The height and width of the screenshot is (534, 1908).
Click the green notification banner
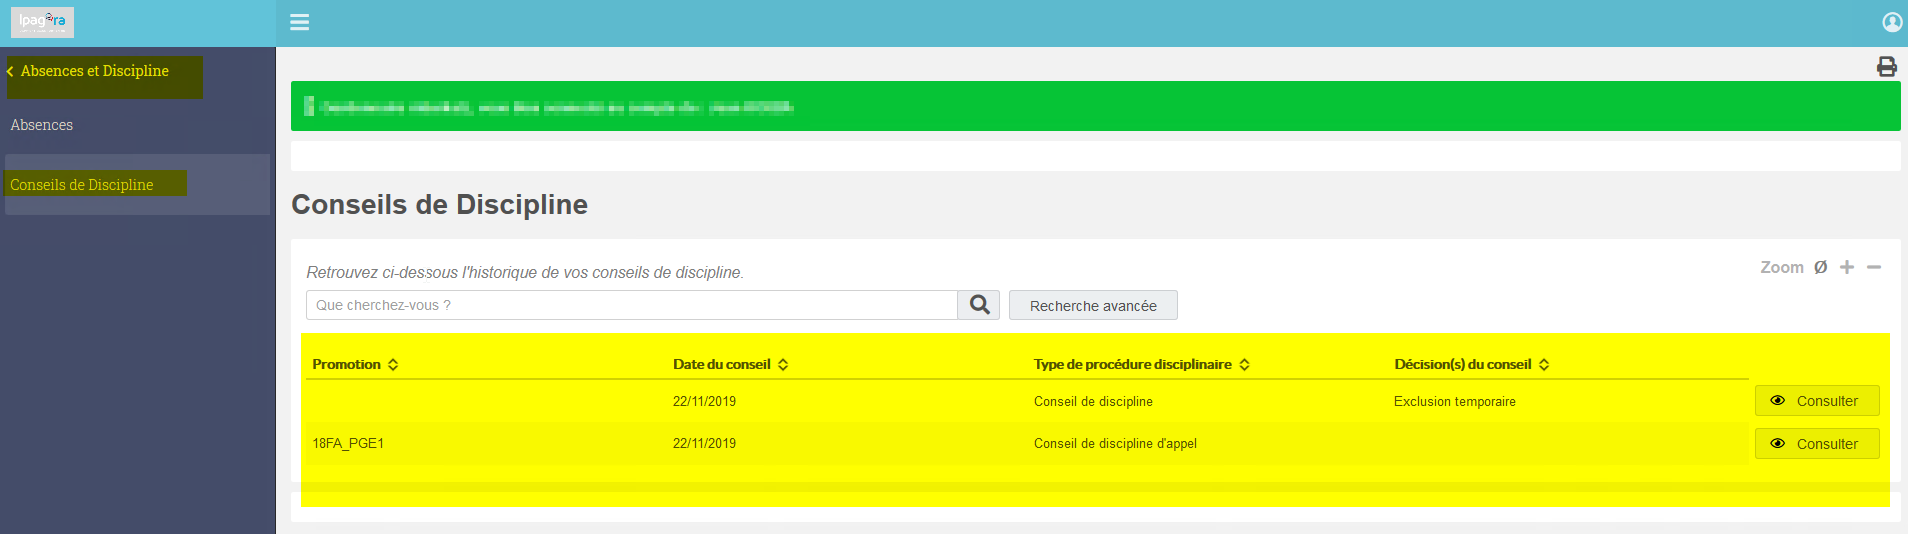coord(1095,106)
